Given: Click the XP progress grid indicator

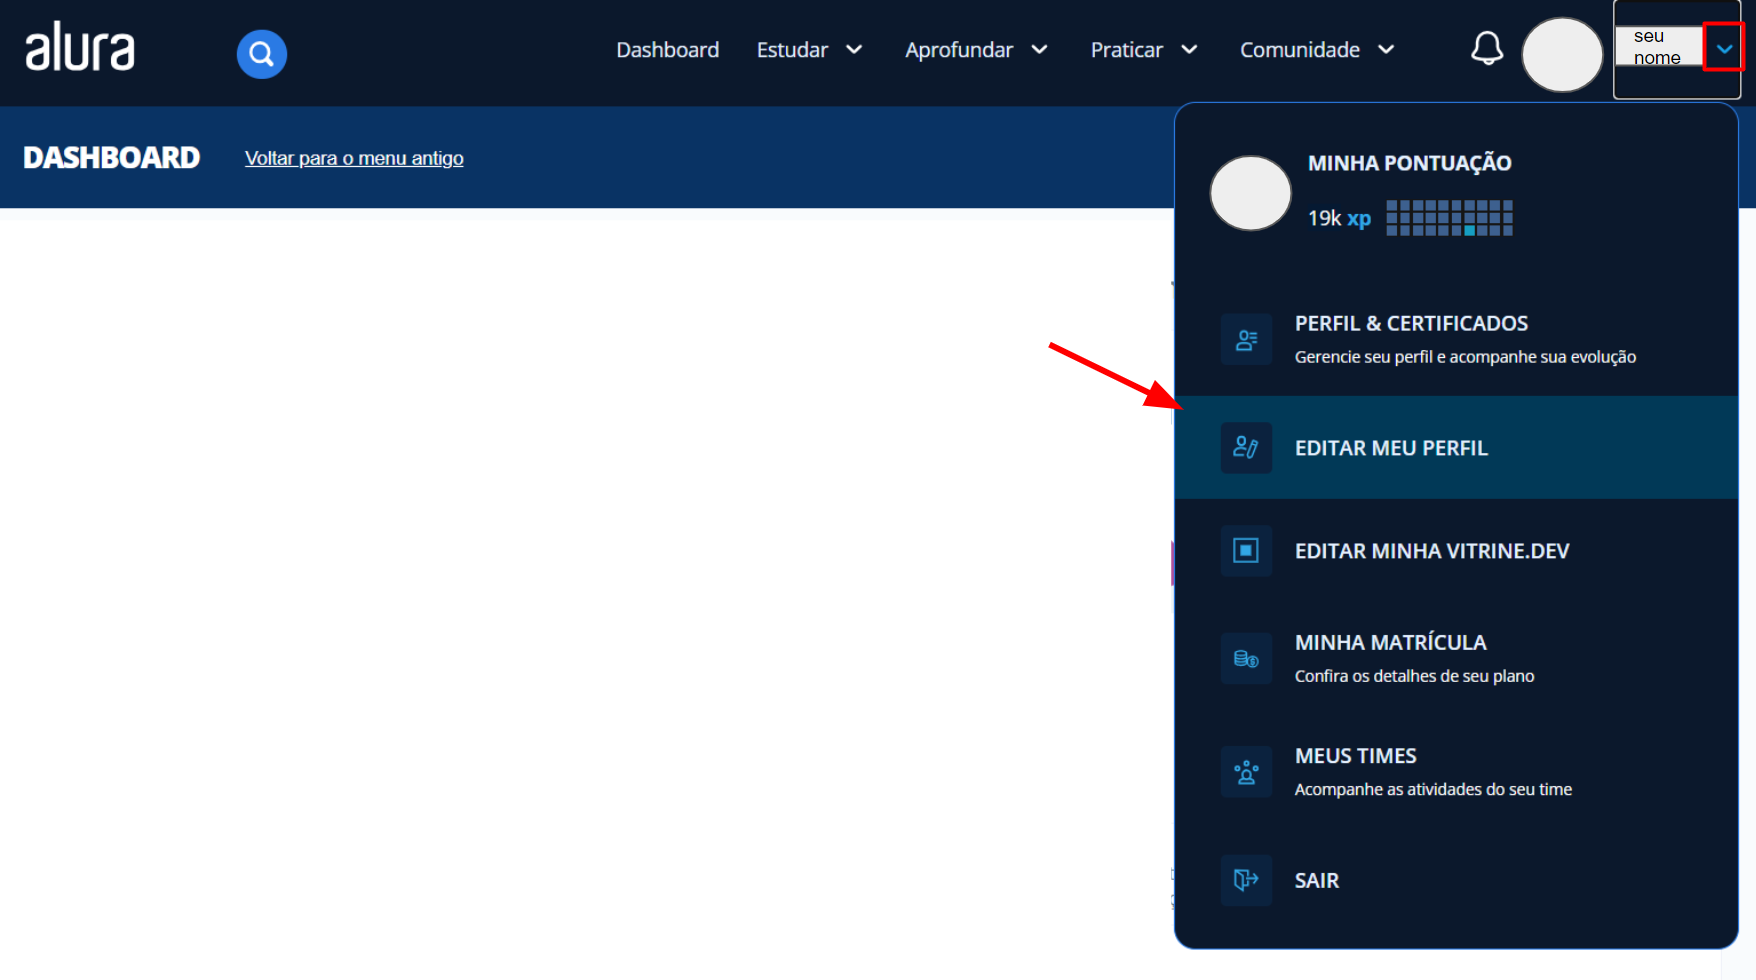Looking at the screenshot, I should coord(1449,218).
